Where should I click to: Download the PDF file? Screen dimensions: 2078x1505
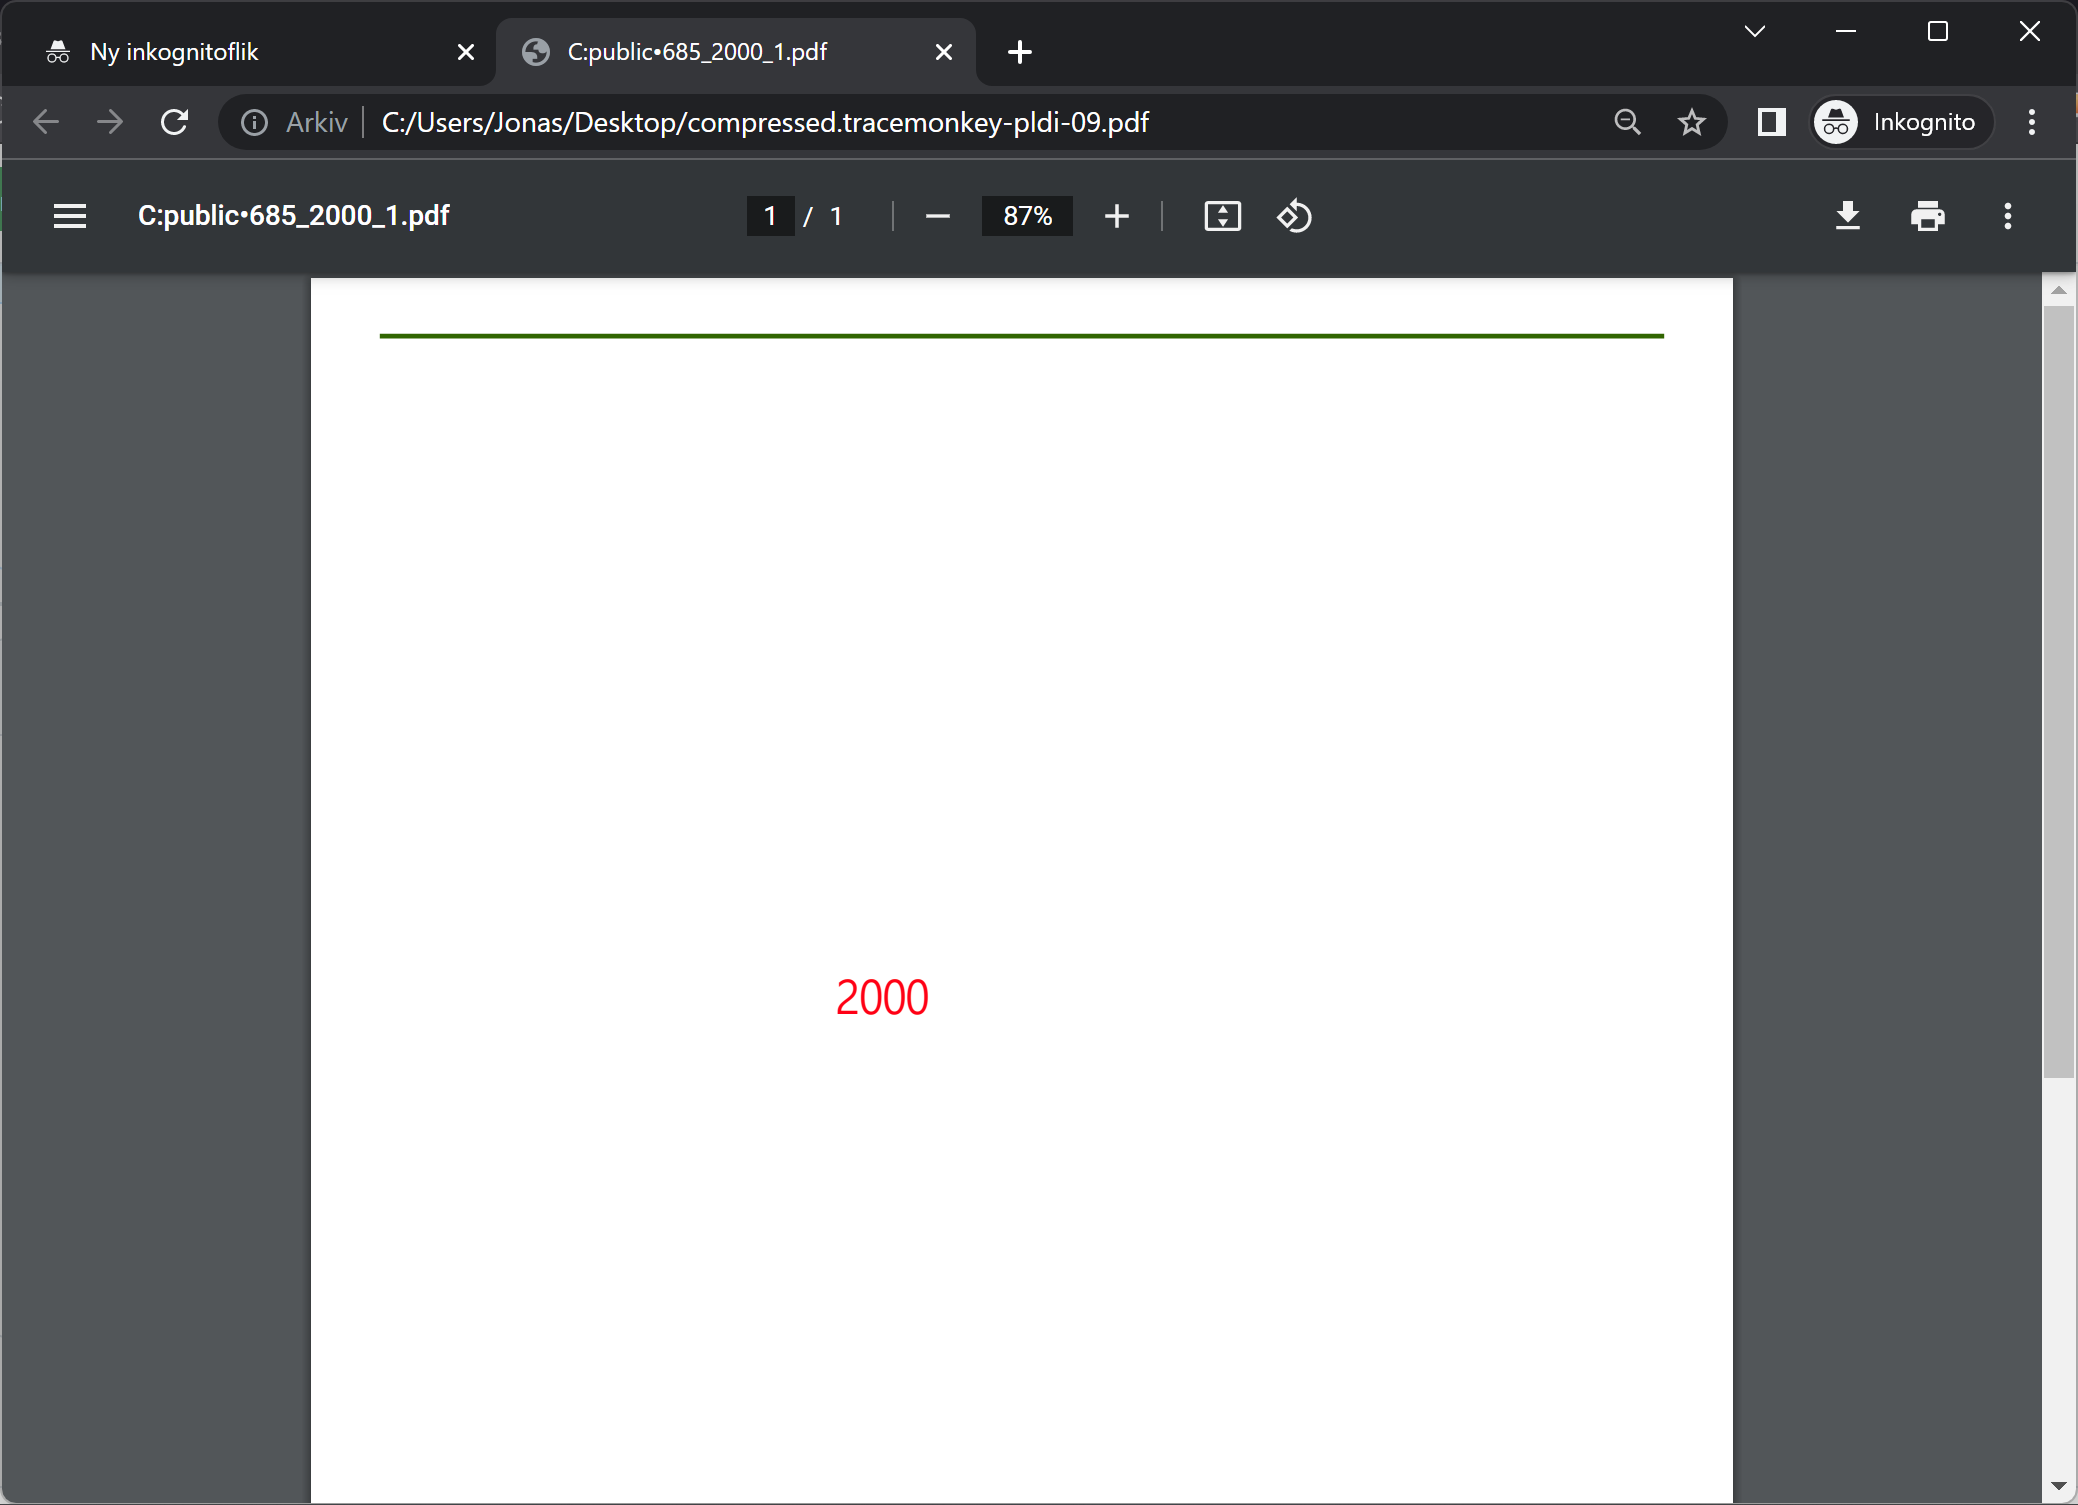point(1847,216)
